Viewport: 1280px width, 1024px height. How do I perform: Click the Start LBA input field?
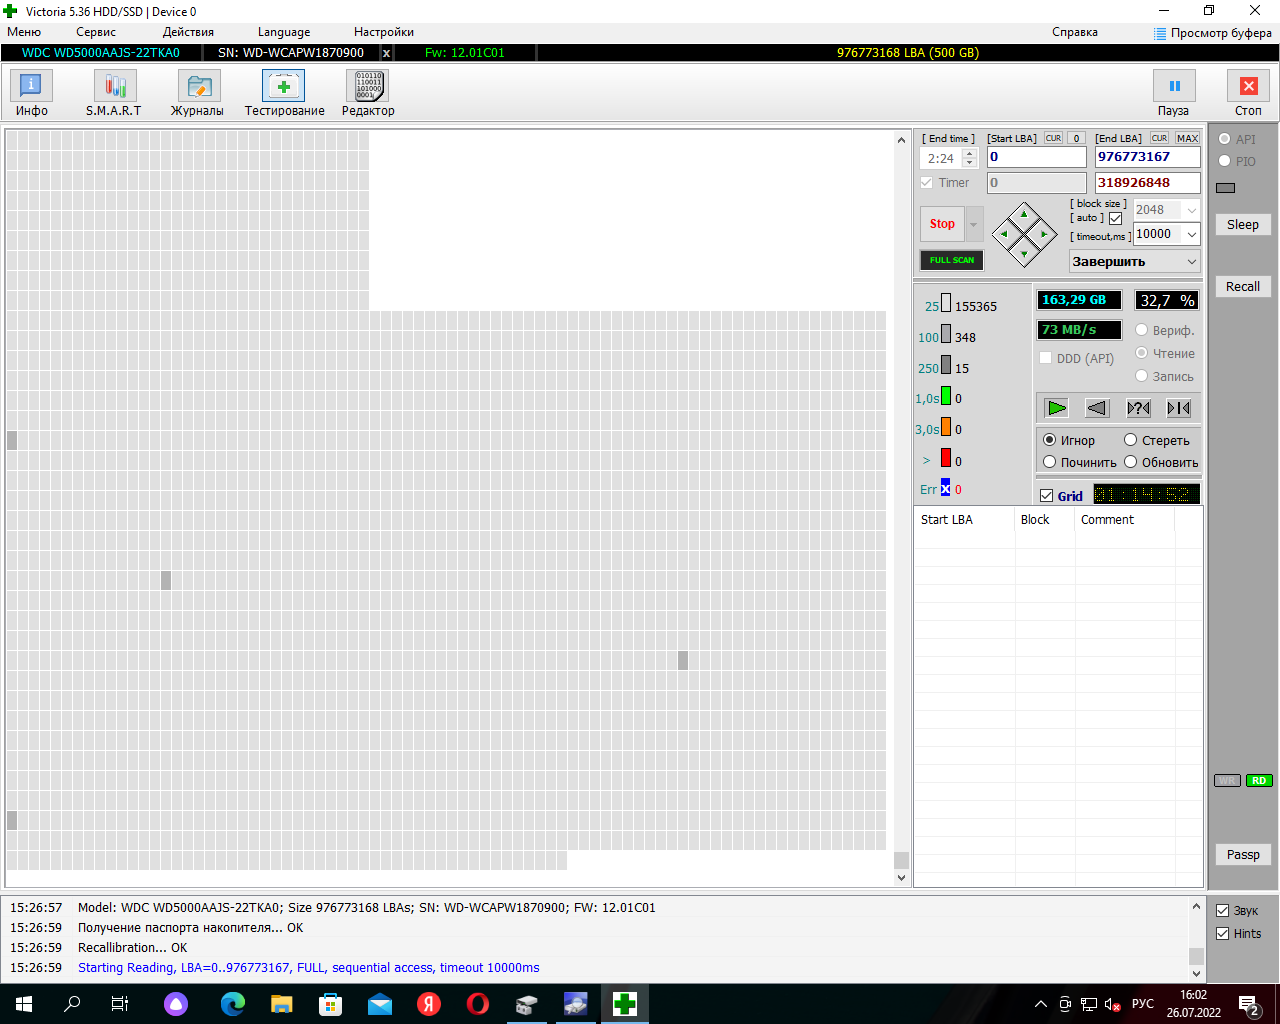[1037, 157]
